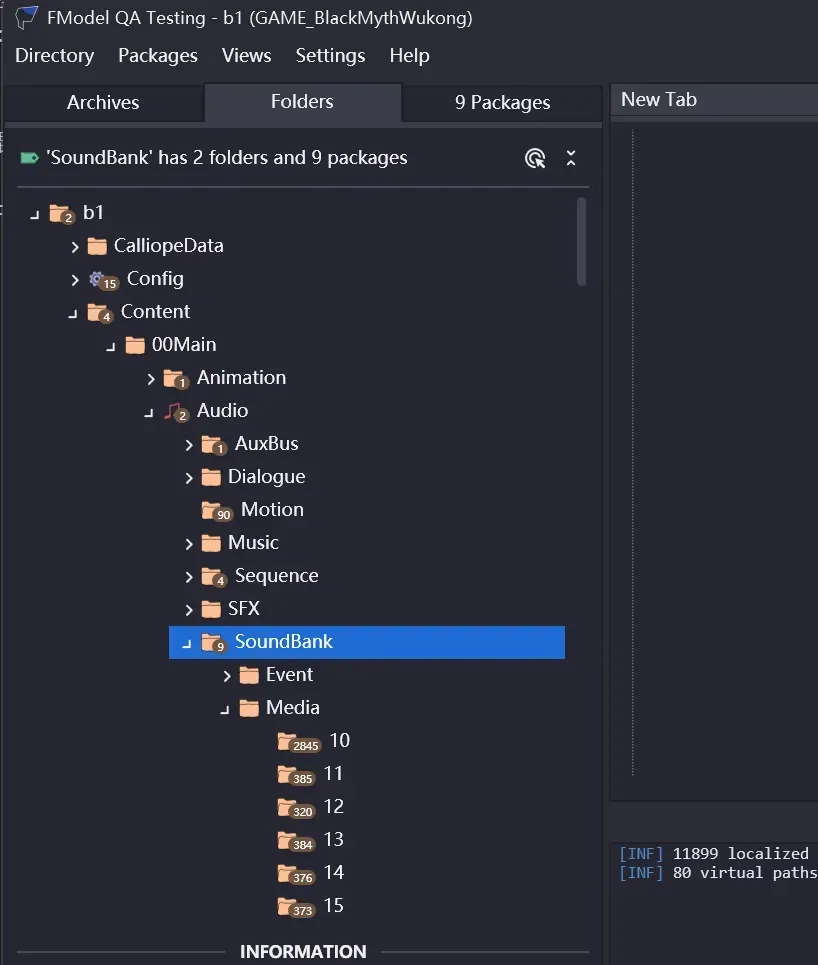The width and height of the screenshot is (818, 965).
Task: Click the Audio music-note folder icon
Action: (176, 411)
